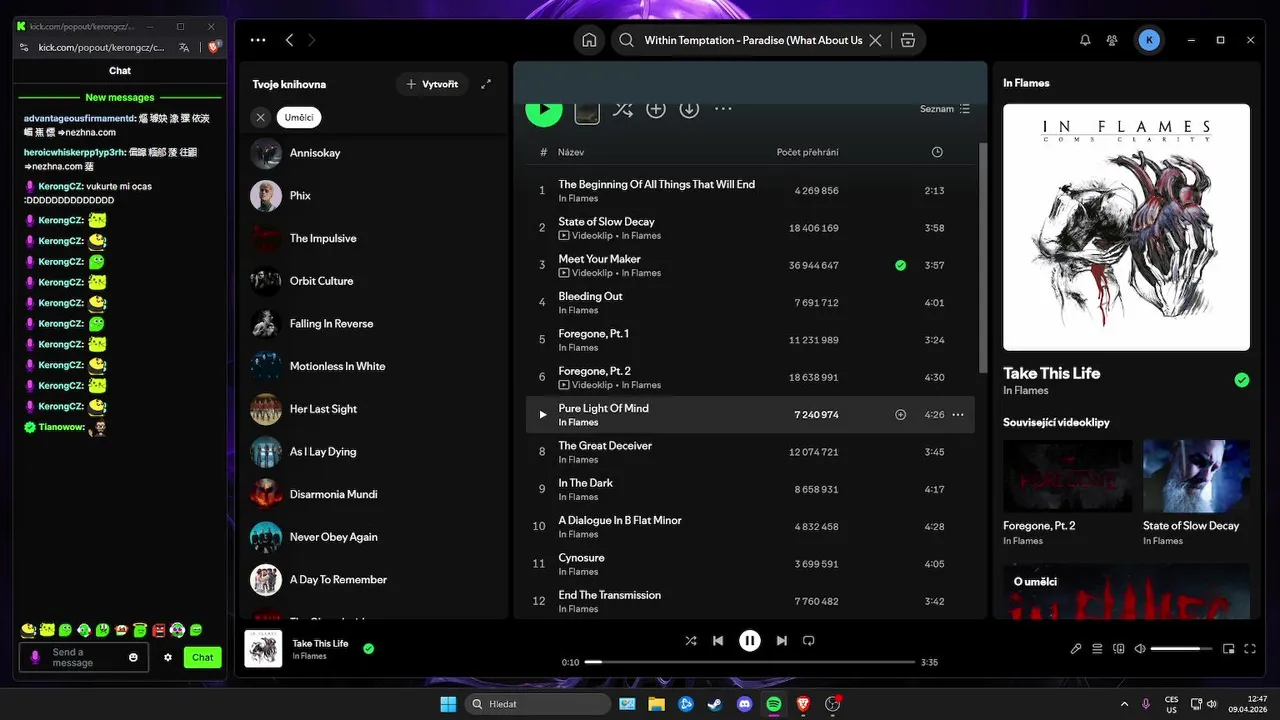The height and width of the screenshot is (720, 1280).
Task: Open Windows Start menu
Action: 448,704
